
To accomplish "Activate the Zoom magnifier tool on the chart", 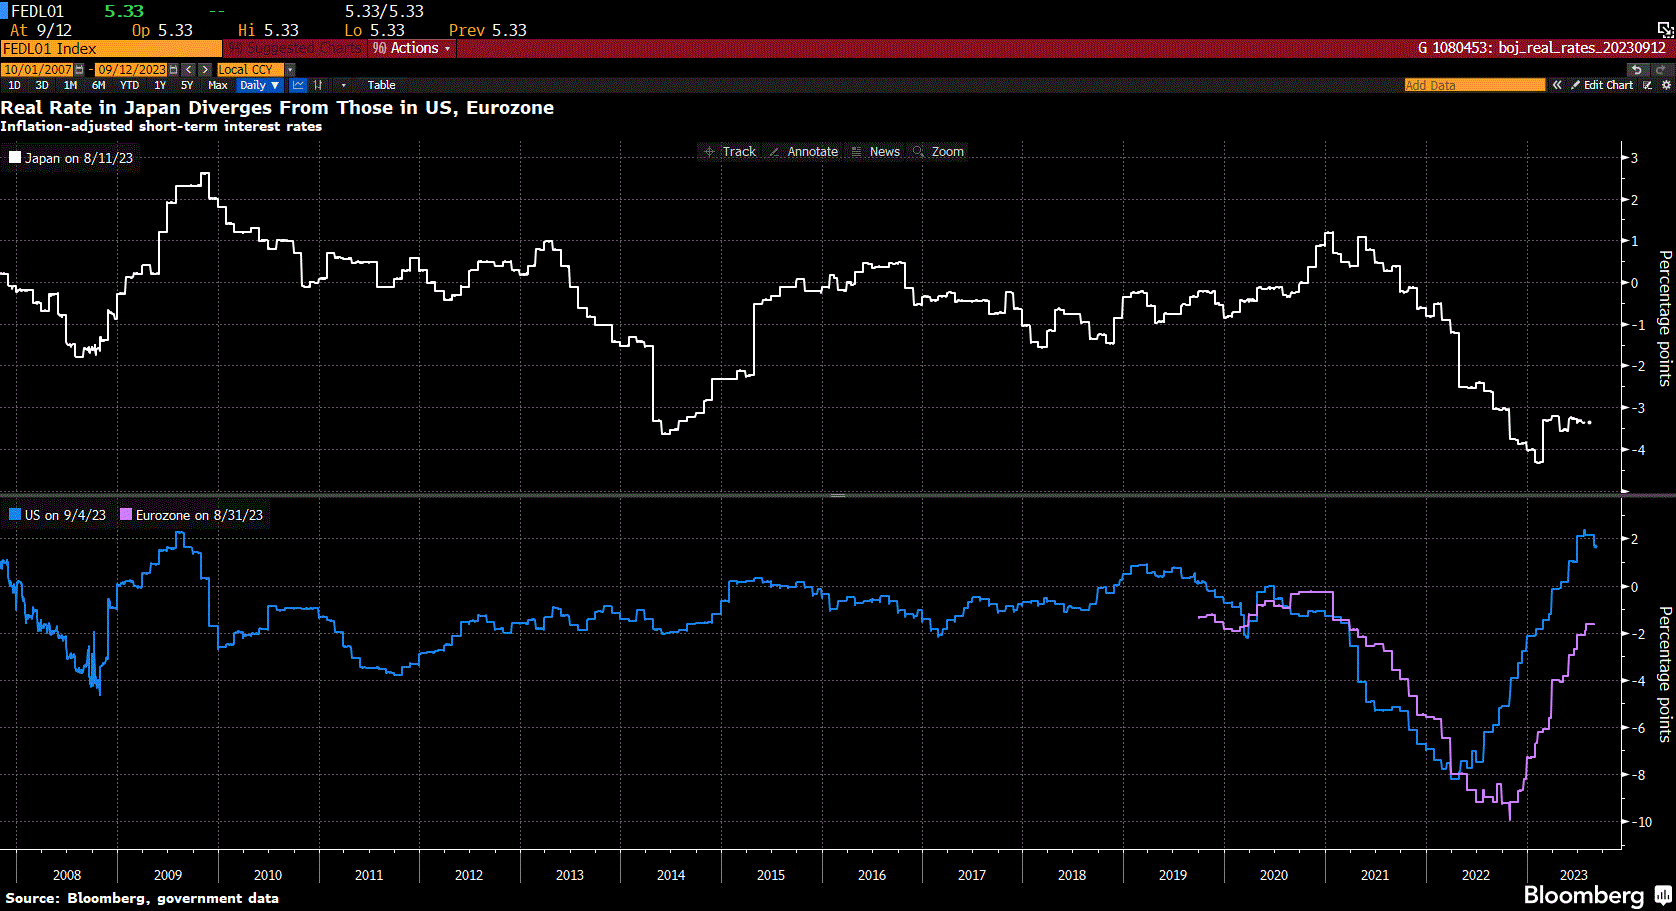I will tap(938, 151).
